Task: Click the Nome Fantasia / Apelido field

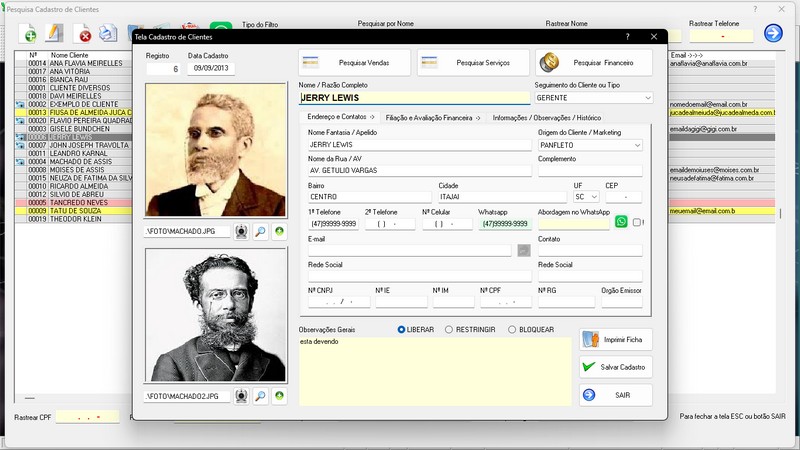Action: (419, 145)
